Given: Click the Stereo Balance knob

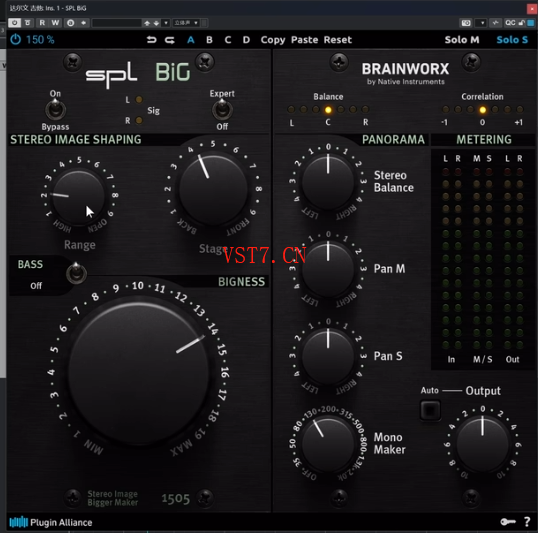Looking at the screenshot, I should pyautogui.click(x=328, y=182).
